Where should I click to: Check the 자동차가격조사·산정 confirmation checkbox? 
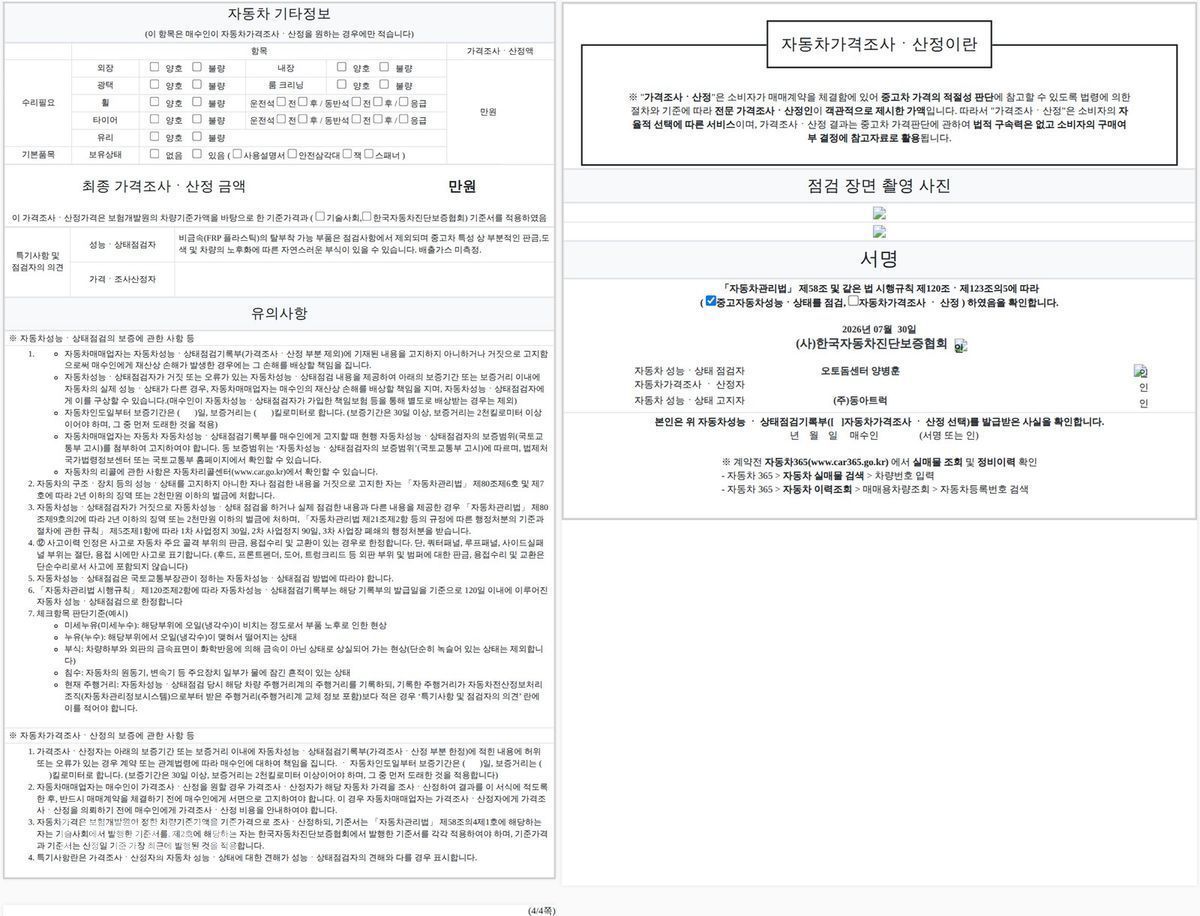[853, 301]
